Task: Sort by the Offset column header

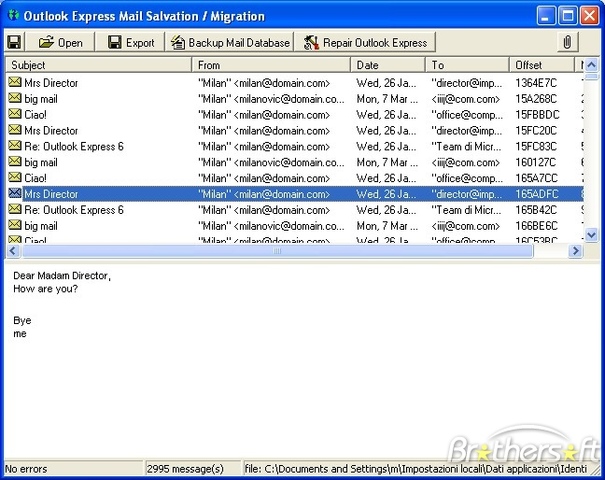Action: [x=542, y=65]
